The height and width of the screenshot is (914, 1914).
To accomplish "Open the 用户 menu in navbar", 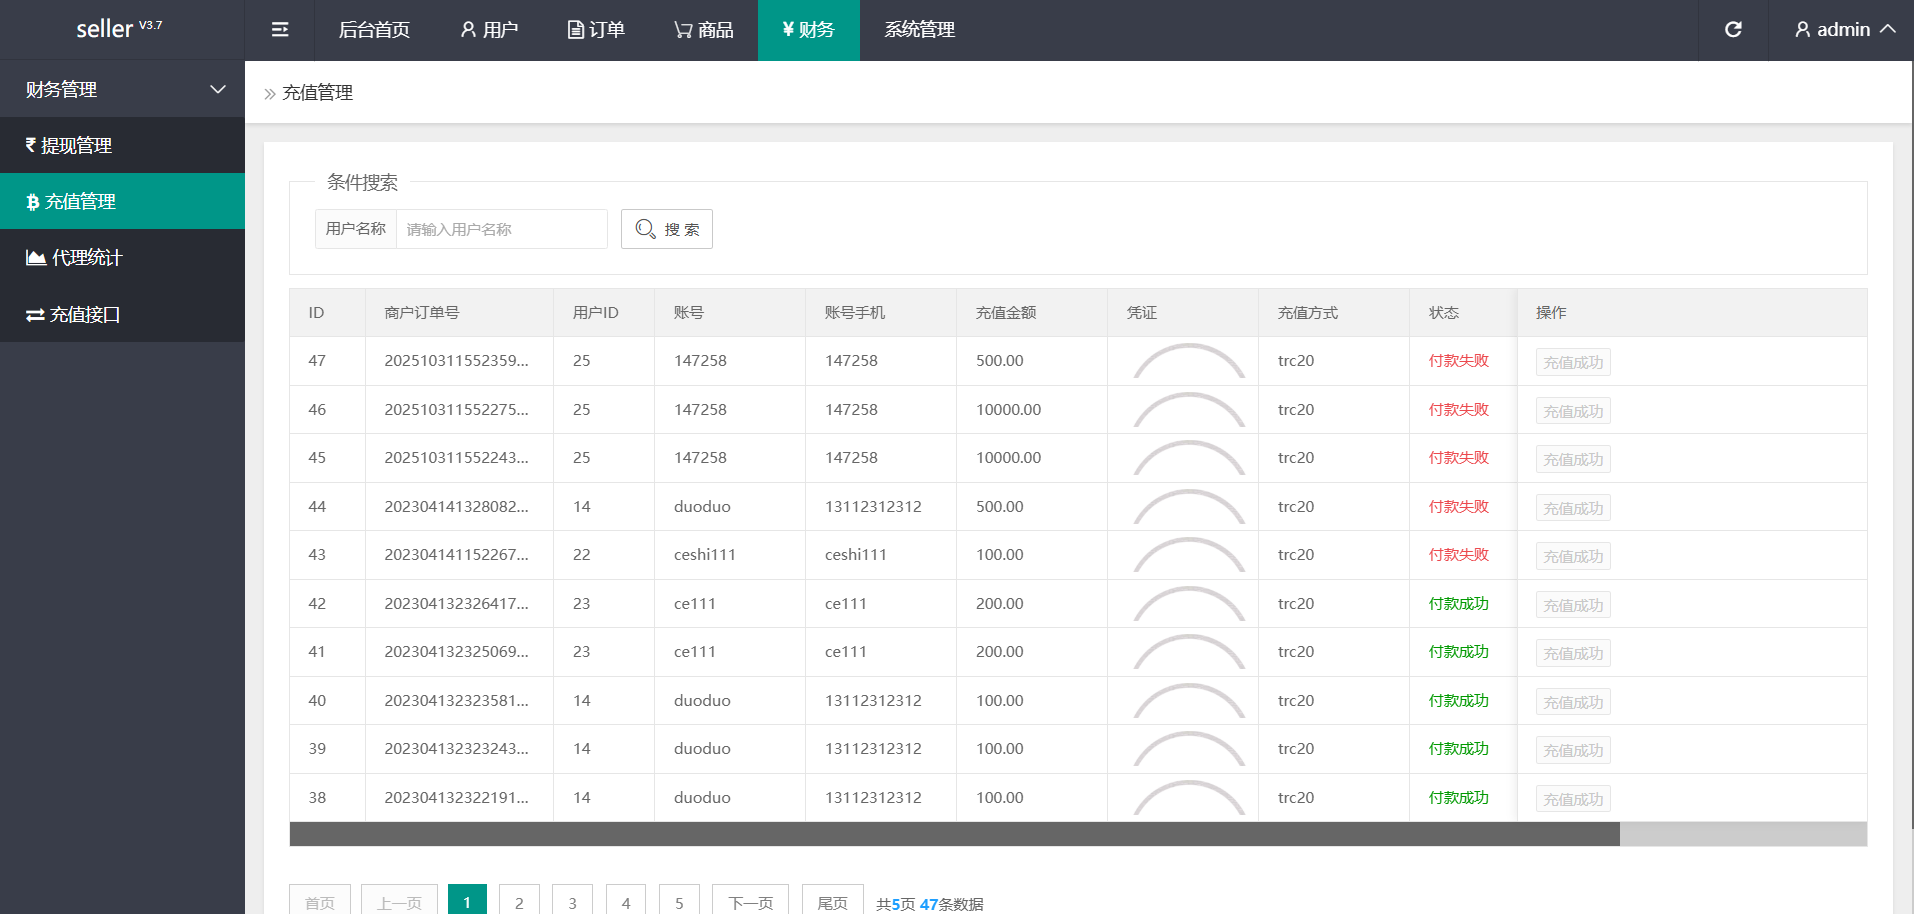I will [489, 30].
